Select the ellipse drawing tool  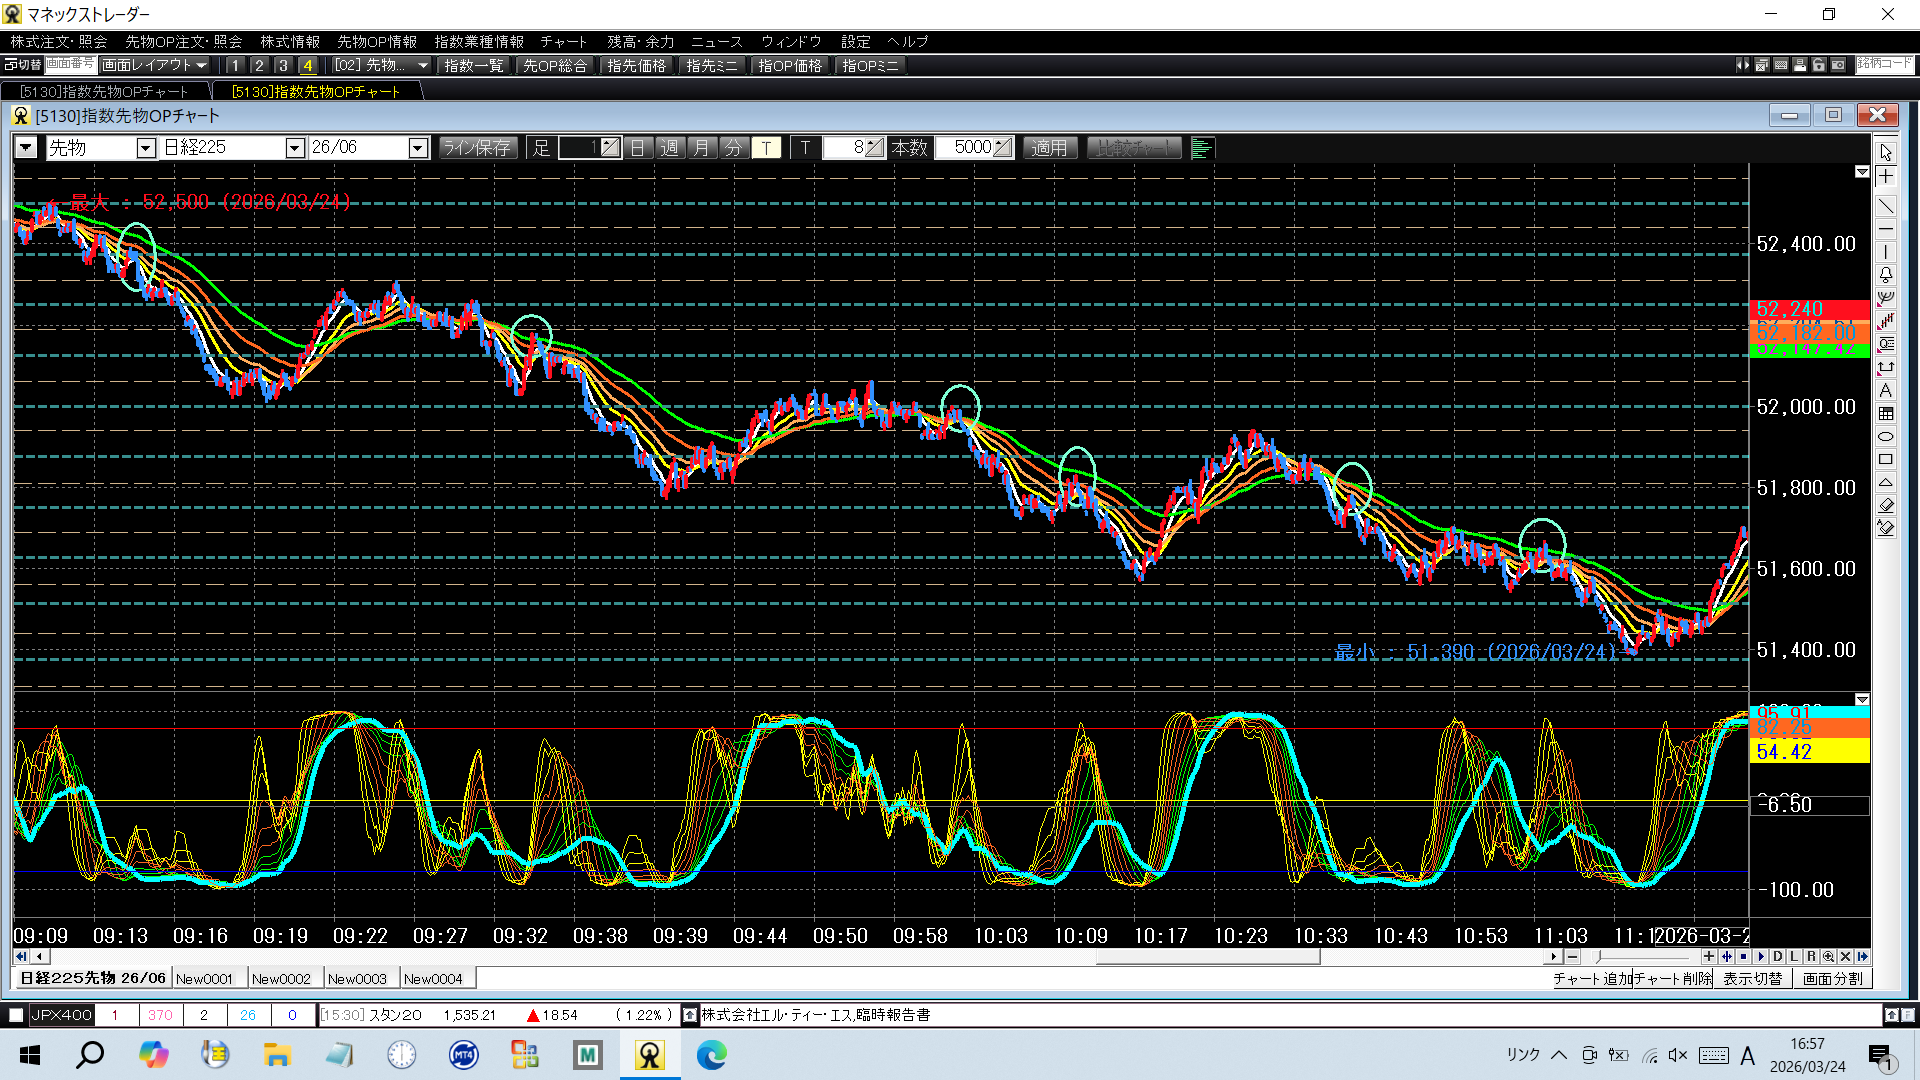pyautogui.click(x=1885, y=437)
